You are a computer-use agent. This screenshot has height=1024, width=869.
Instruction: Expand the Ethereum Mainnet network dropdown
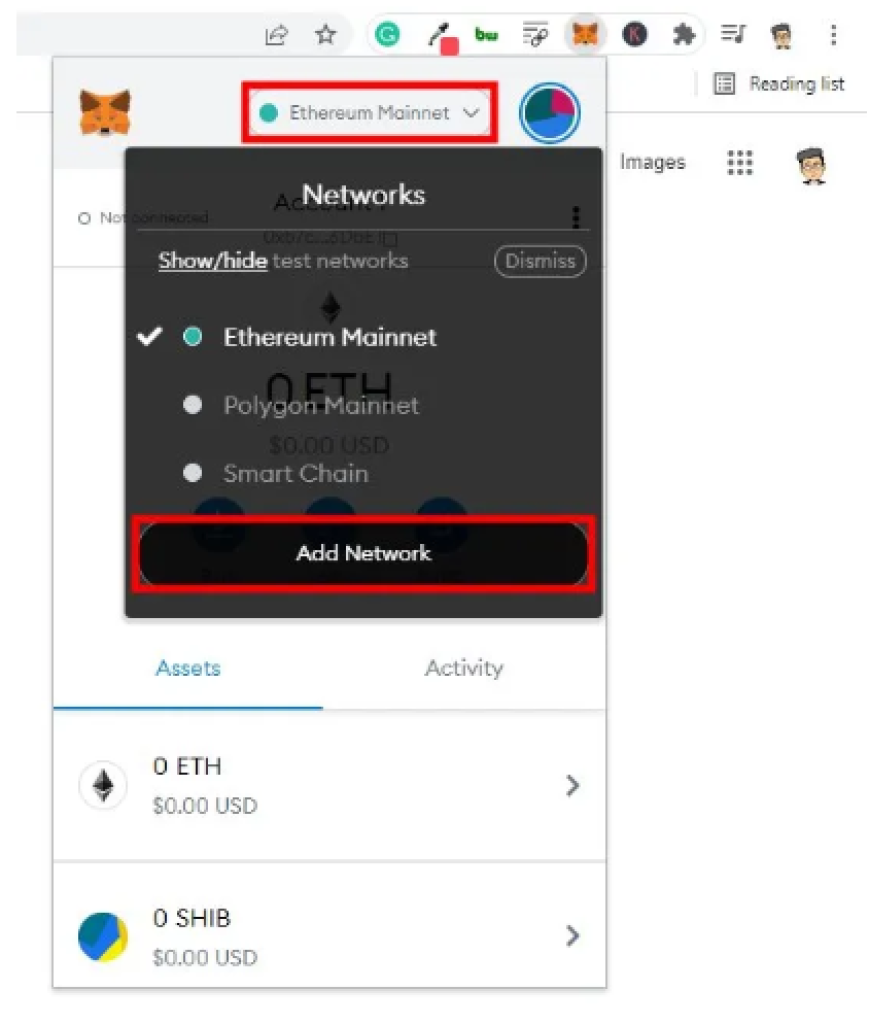point(370,112)
